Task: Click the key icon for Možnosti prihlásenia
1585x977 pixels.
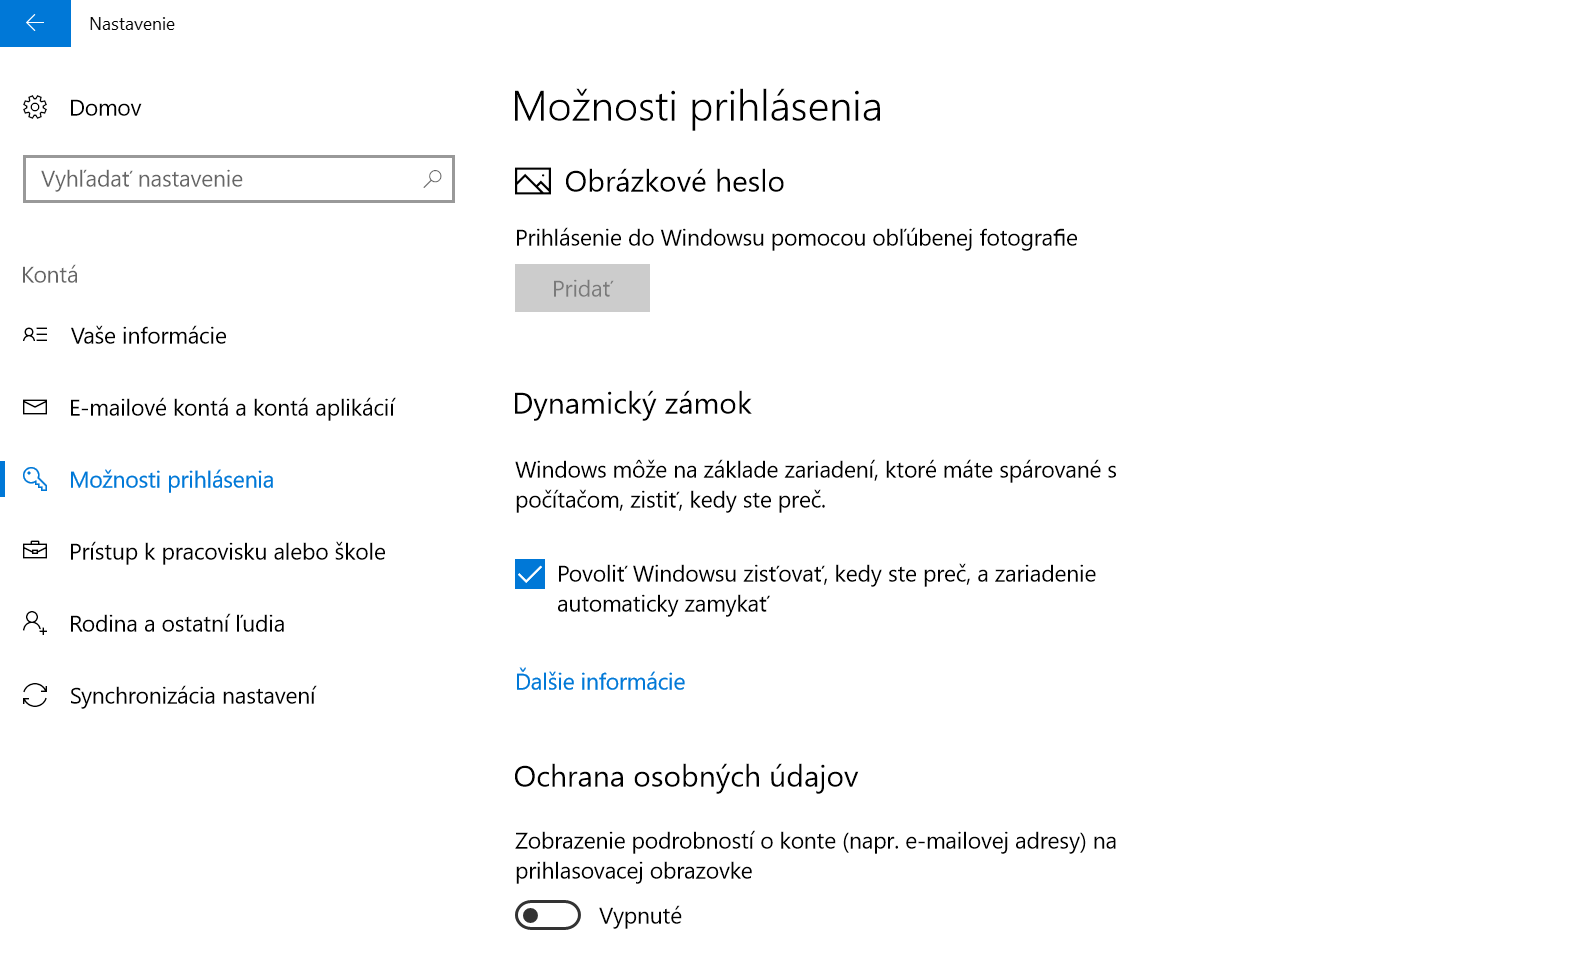Action: pyautogui.click(x=35, y=479)
